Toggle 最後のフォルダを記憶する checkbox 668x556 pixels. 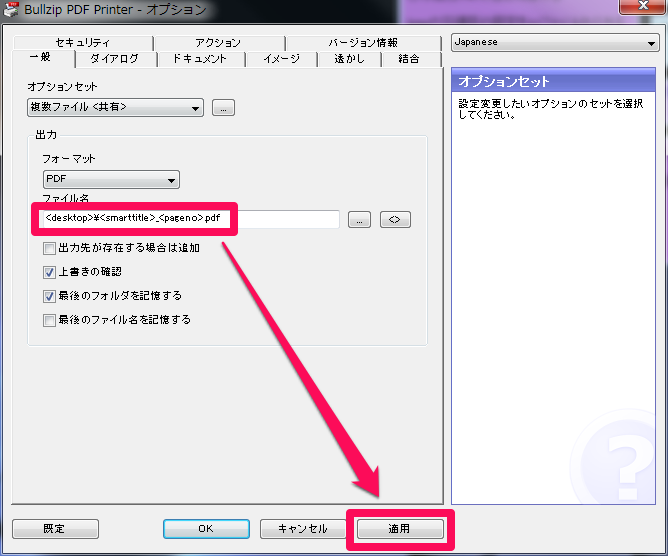[x=49, y=296]
